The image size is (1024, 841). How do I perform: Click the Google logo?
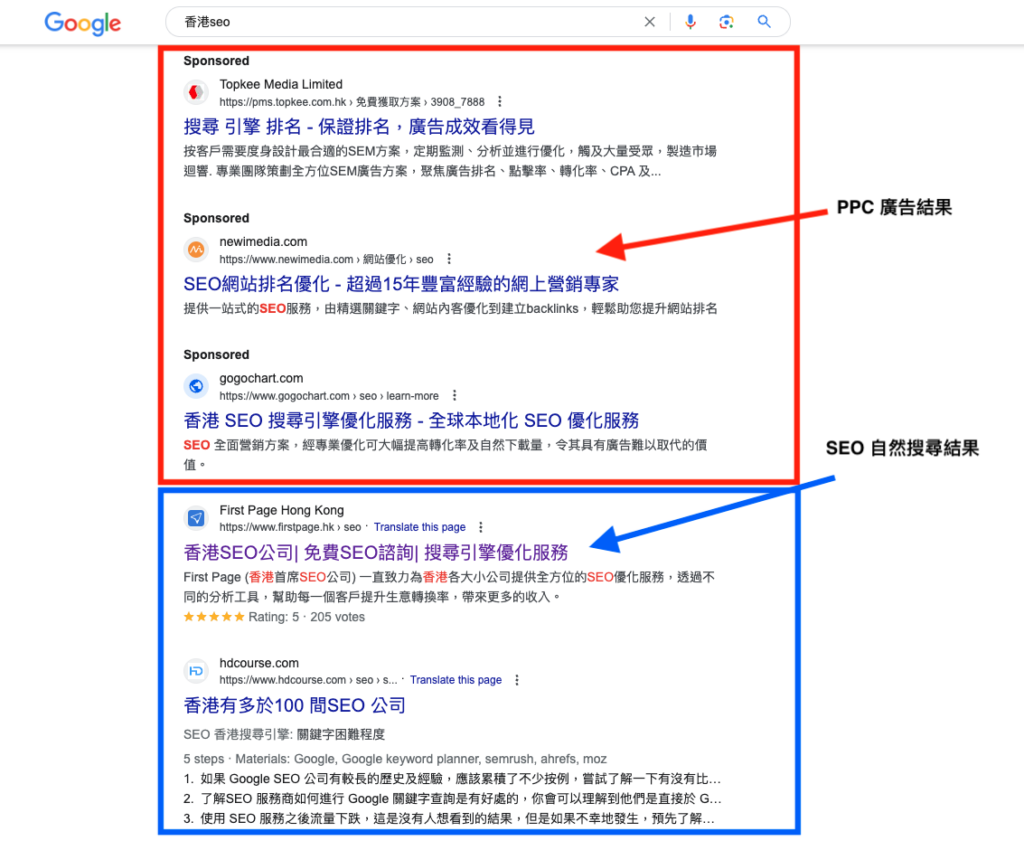[82, 23]
